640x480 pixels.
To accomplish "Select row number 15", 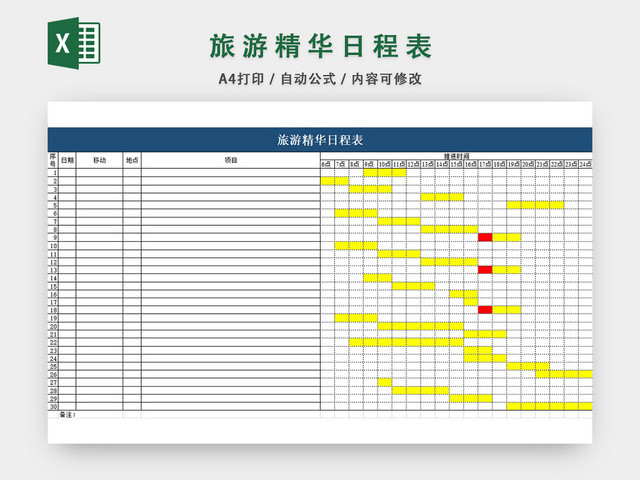I will (x=53, y=286).
